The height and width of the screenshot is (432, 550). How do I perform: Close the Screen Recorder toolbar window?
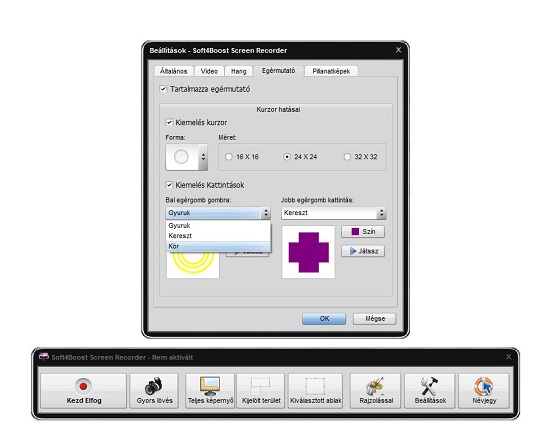[508, 357]
